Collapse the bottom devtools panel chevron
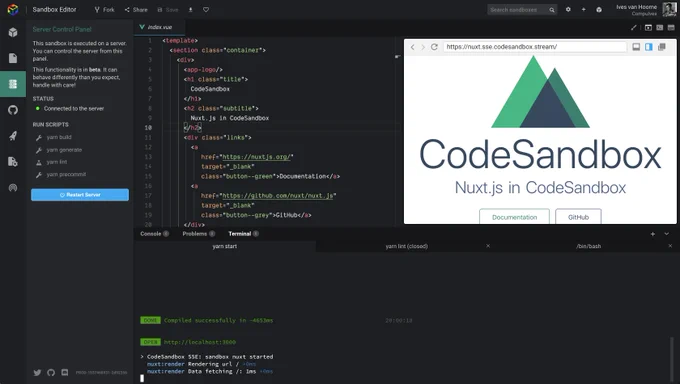Viewport: 680px width, 384px height. [667, 234]
